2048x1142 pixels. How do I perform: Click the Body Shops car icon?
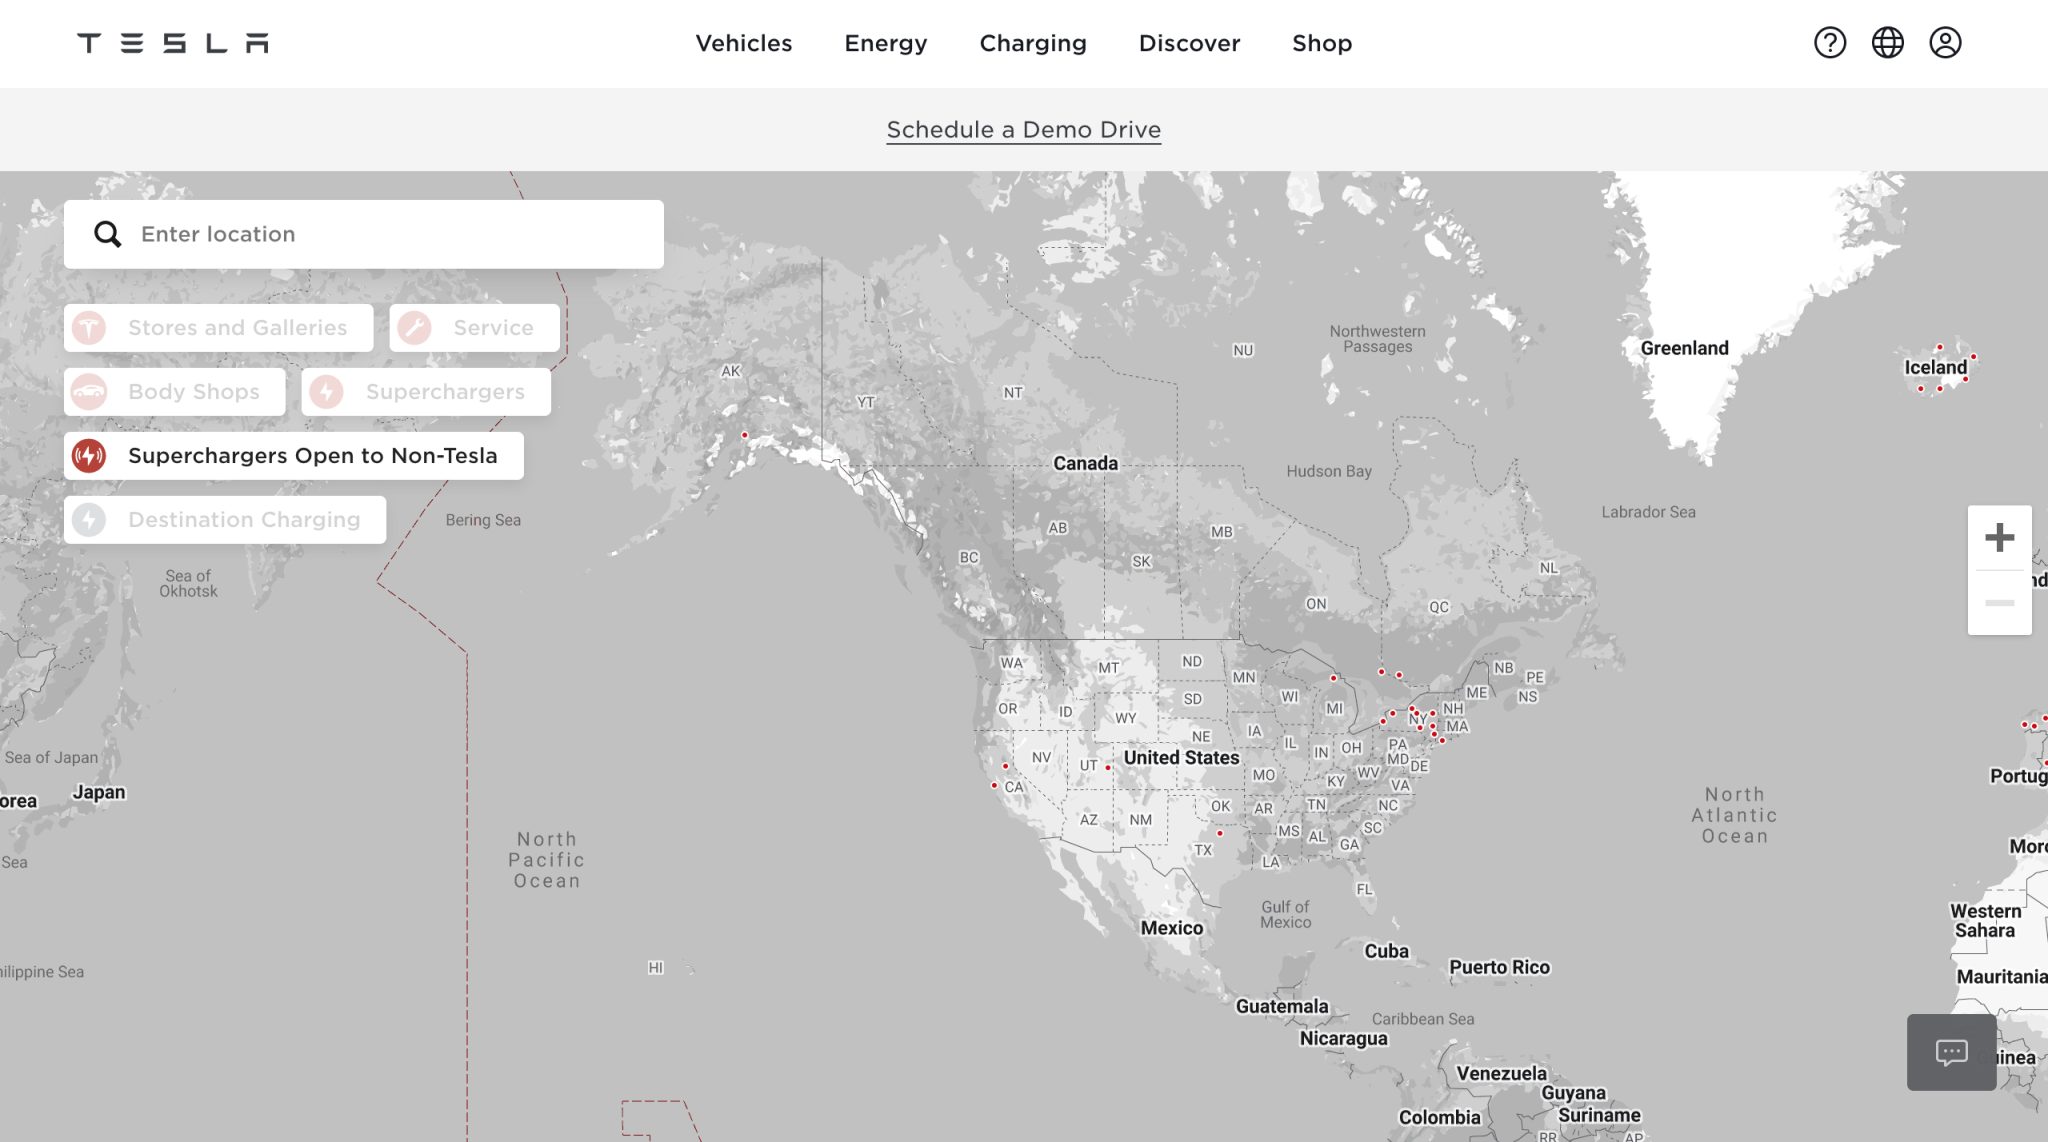pyautogui.click(x=89, y=392)
